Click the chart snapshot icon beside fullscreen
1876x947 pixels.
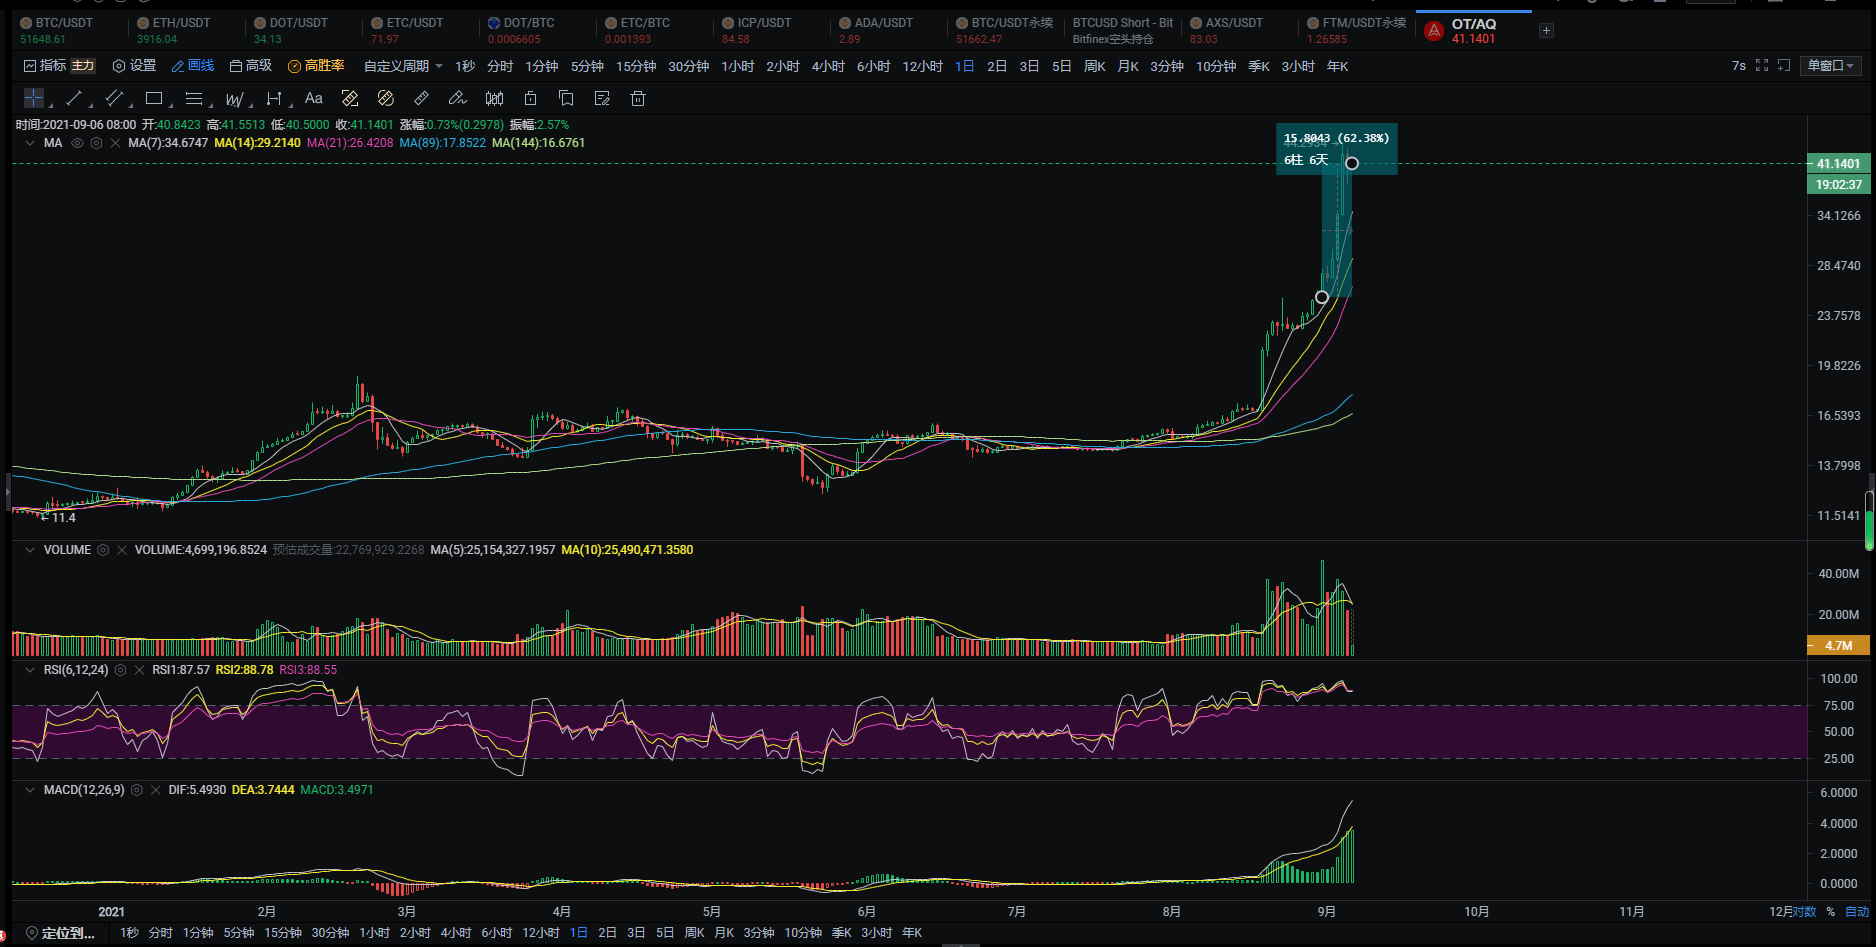[x=1784, y=65]
